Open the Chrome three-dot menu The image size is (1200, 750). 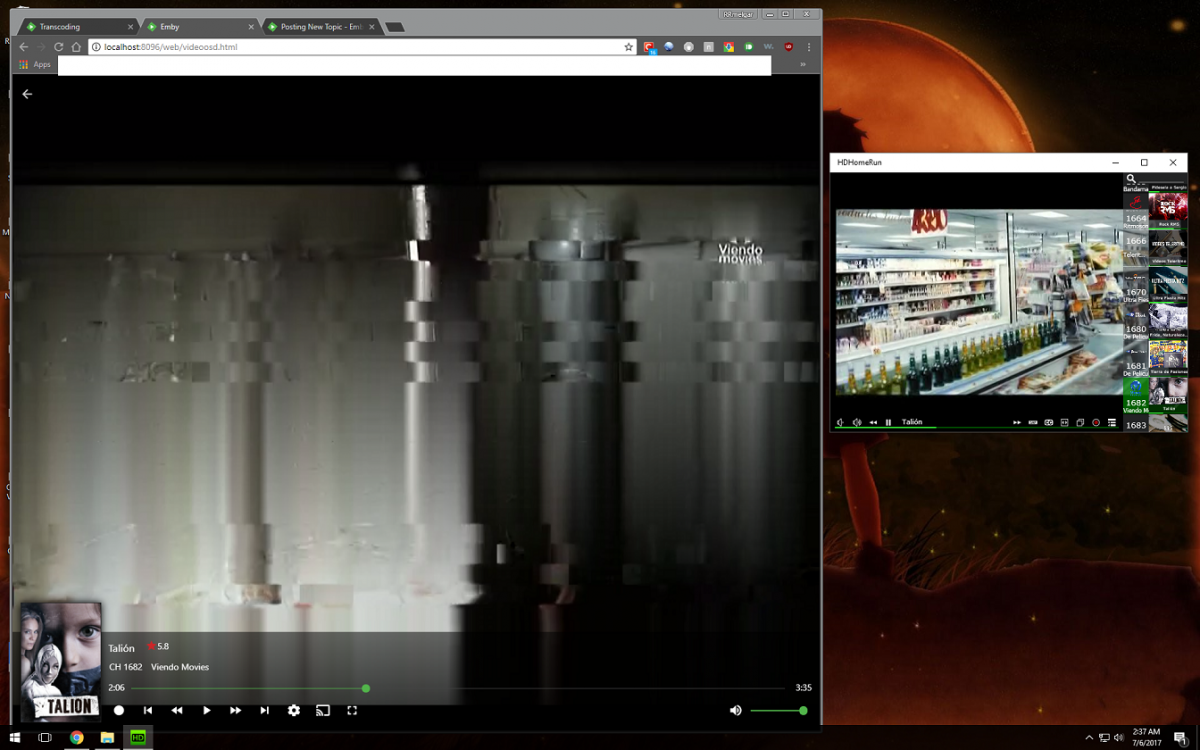[809, 47]
